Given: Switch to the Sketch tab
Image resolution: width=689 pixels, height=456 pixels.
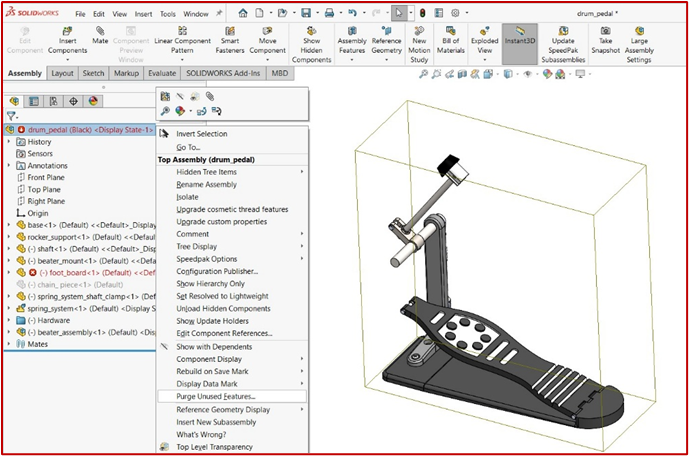Looking at the screenshot, I should [94, 73].
